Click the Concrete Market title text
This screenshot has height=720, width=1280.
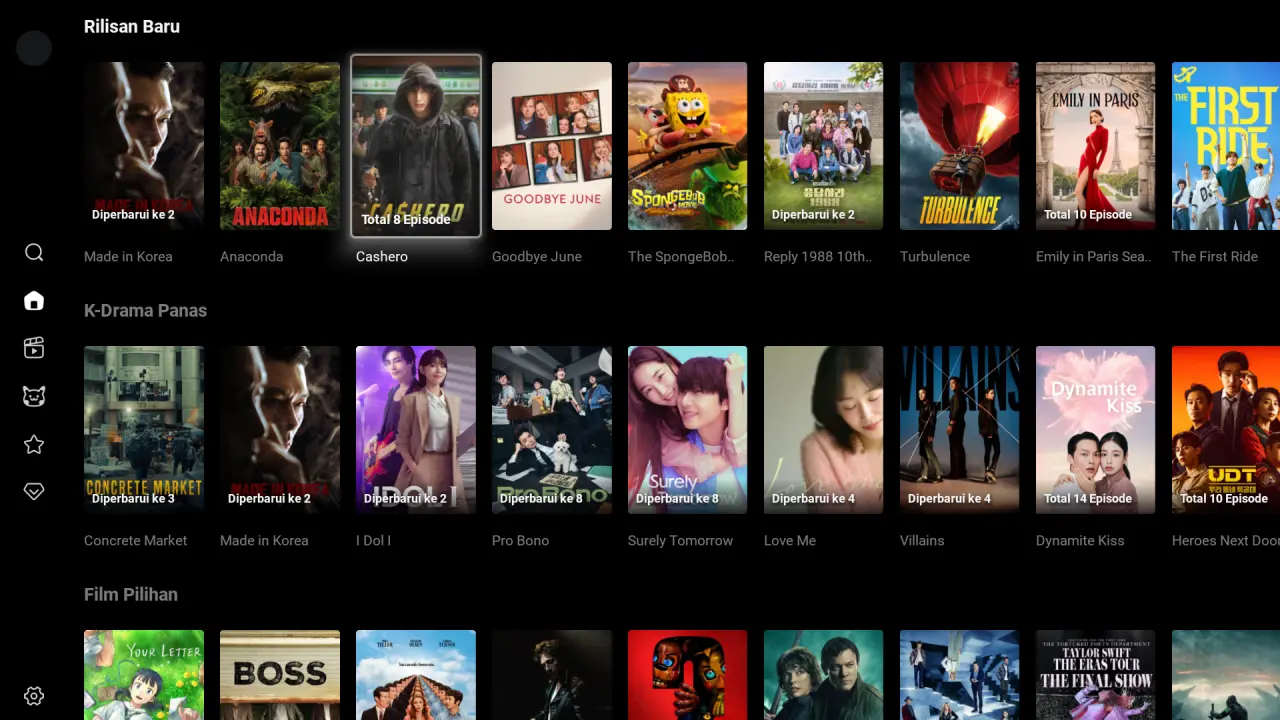coord(135,540)
